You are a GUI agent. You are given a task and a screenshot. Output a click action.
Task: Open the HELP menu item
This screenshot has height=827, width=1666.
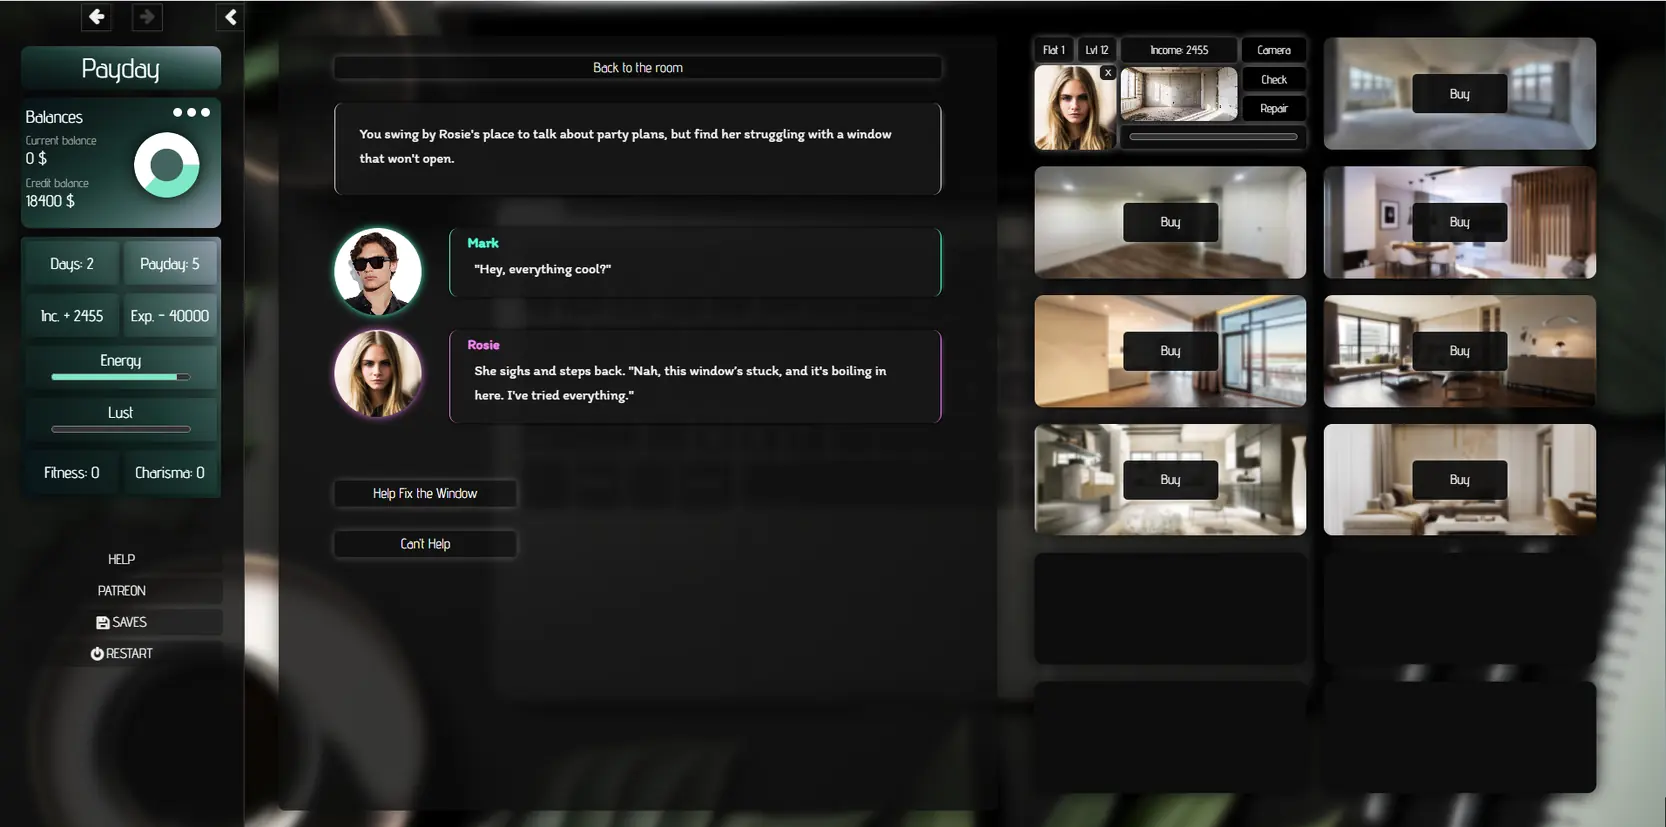click(121, 559)
